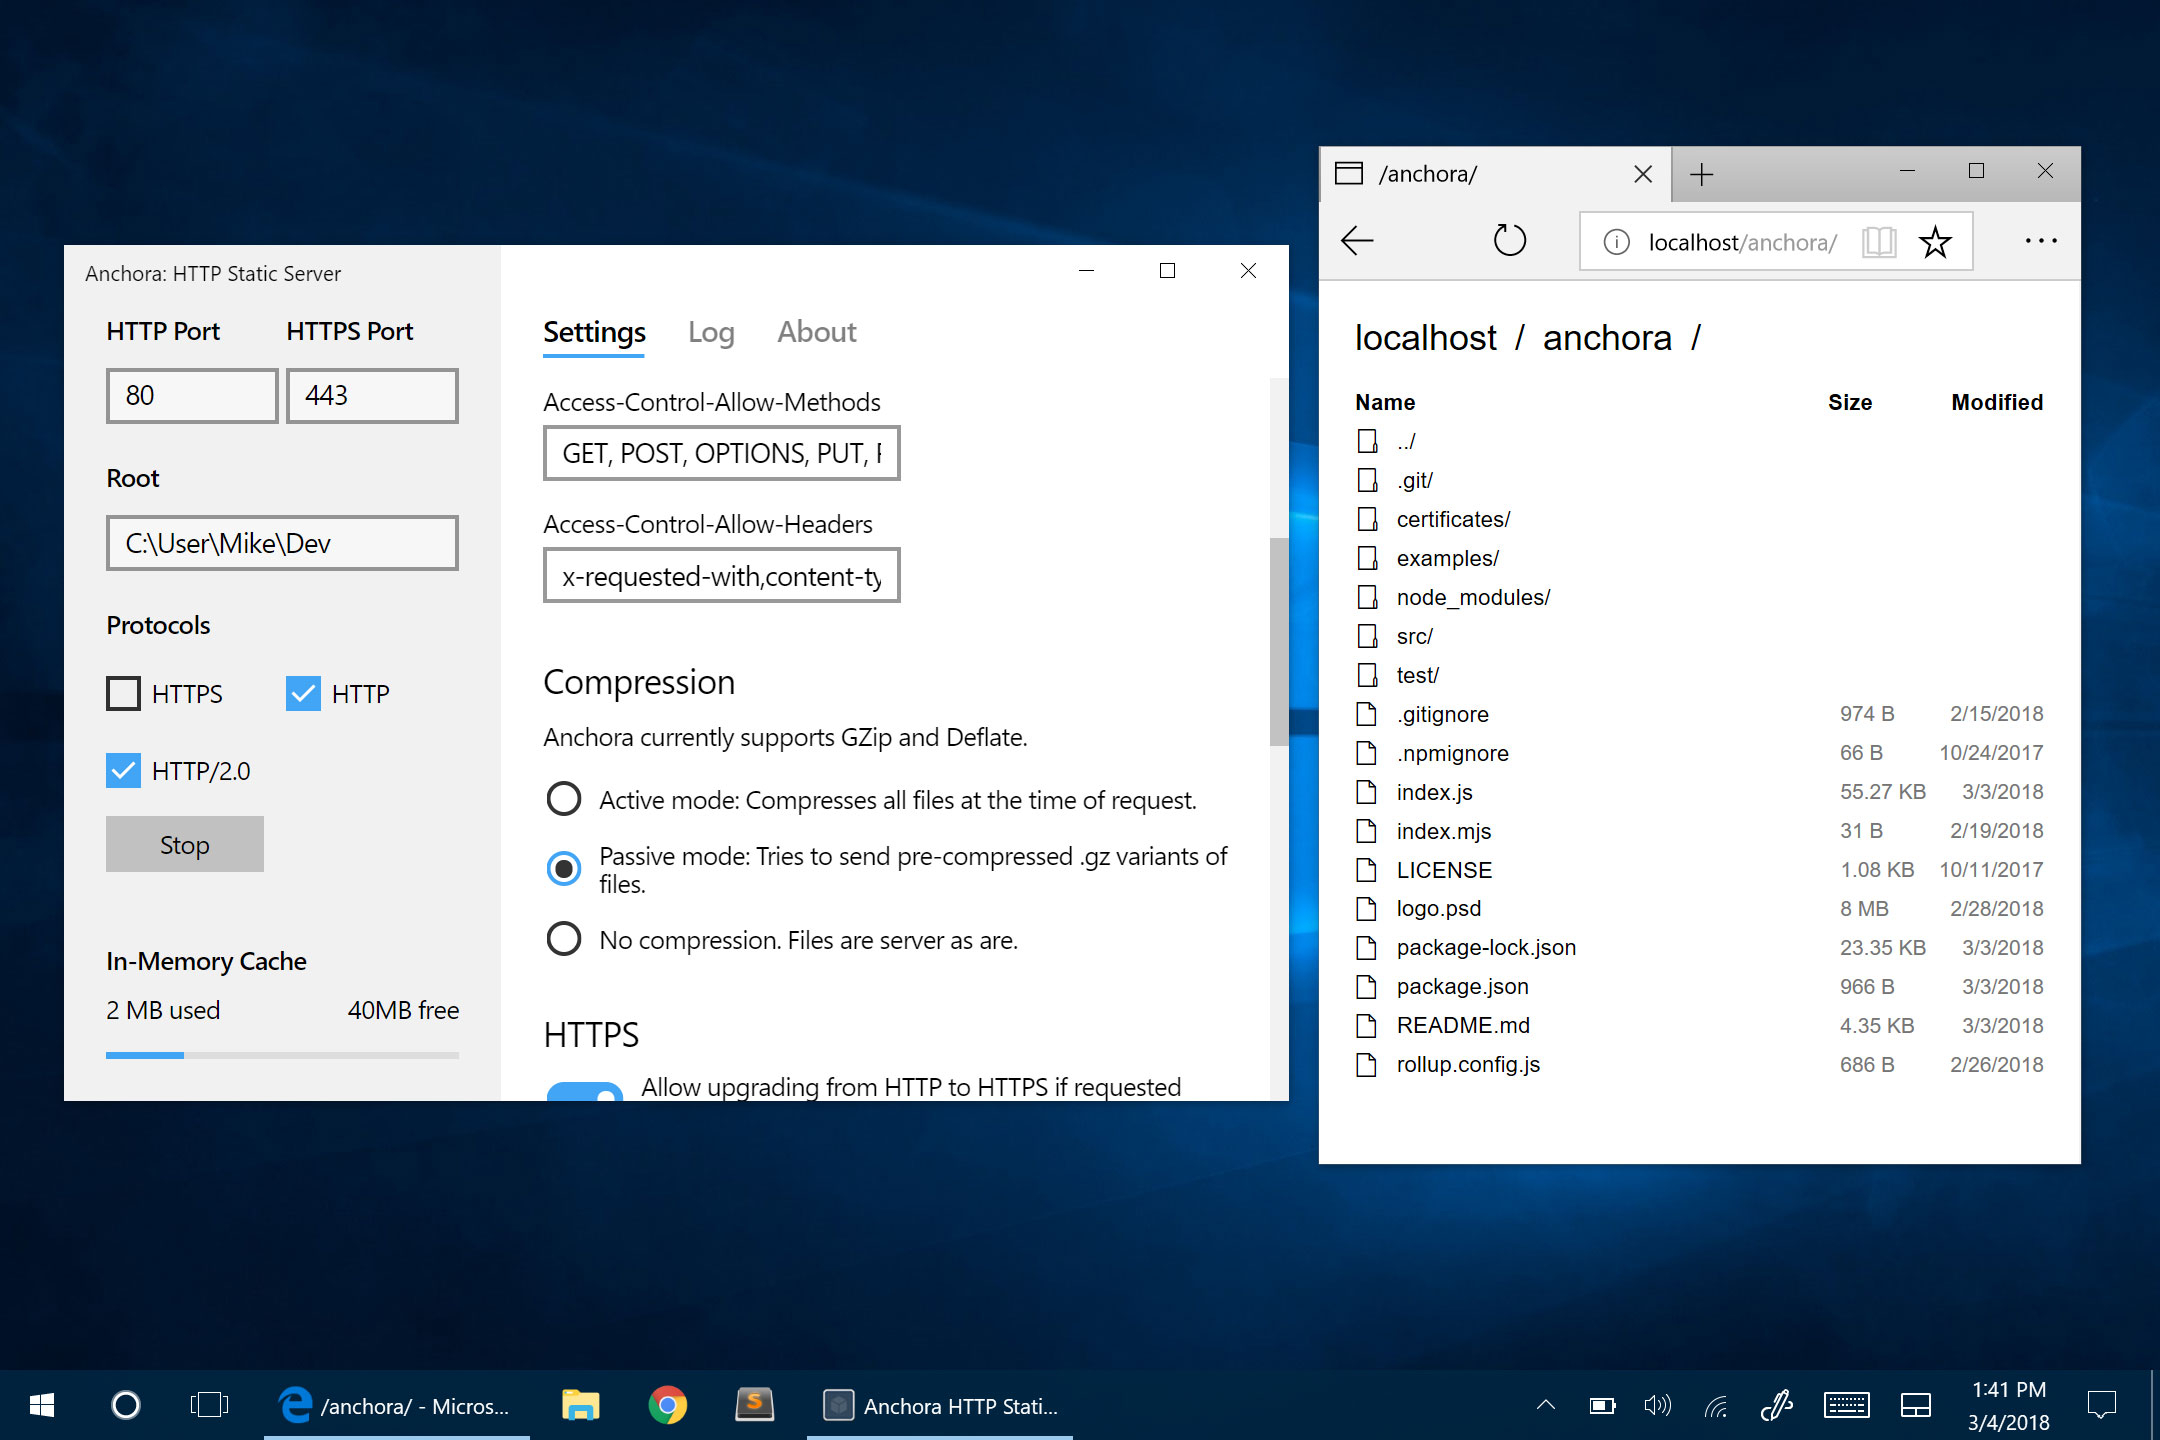Open a new browser tab
Viewport: 2160px width, 1440px height.
(x=1701, y=174)
